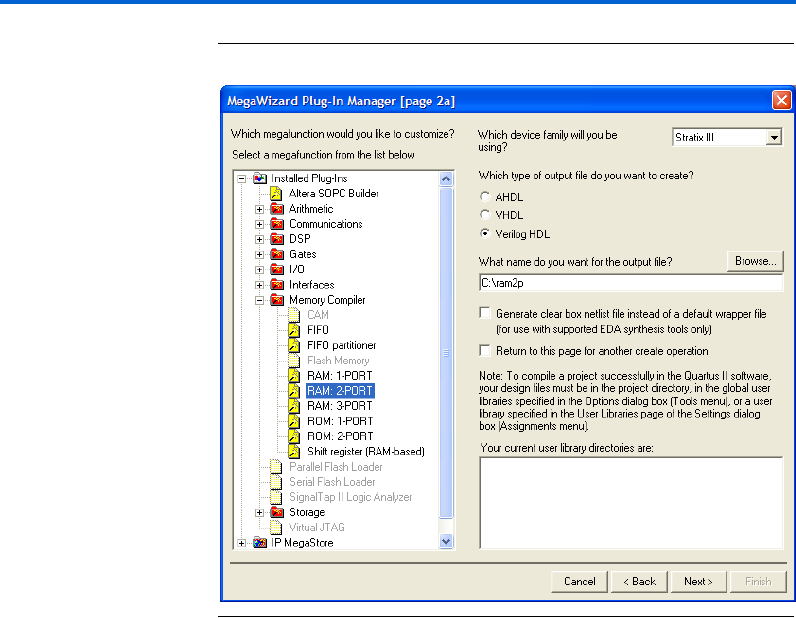Collapse the Installed Plug-Ins tree node

242,179
